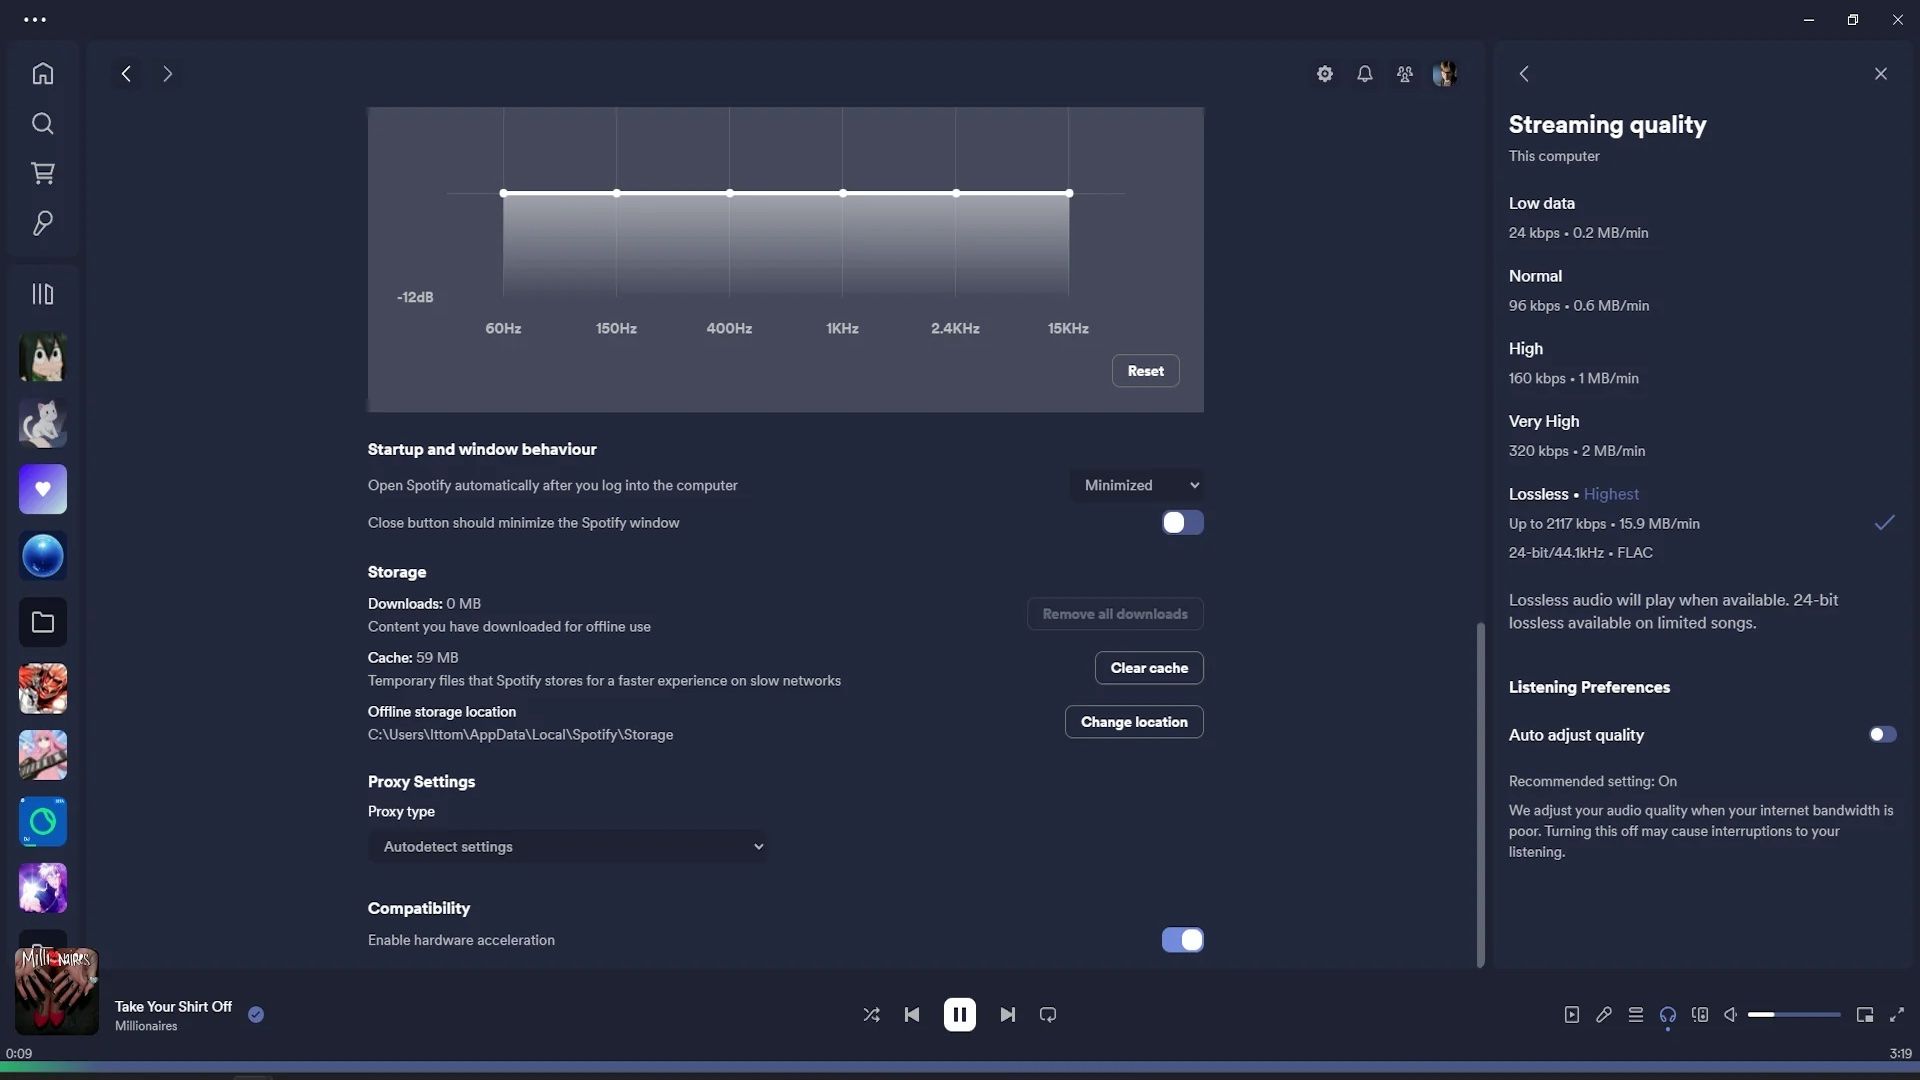Viewport: 1920px width, 1080px height.
Task: Click the lyrics display icon
Action: (1604, 1014)
